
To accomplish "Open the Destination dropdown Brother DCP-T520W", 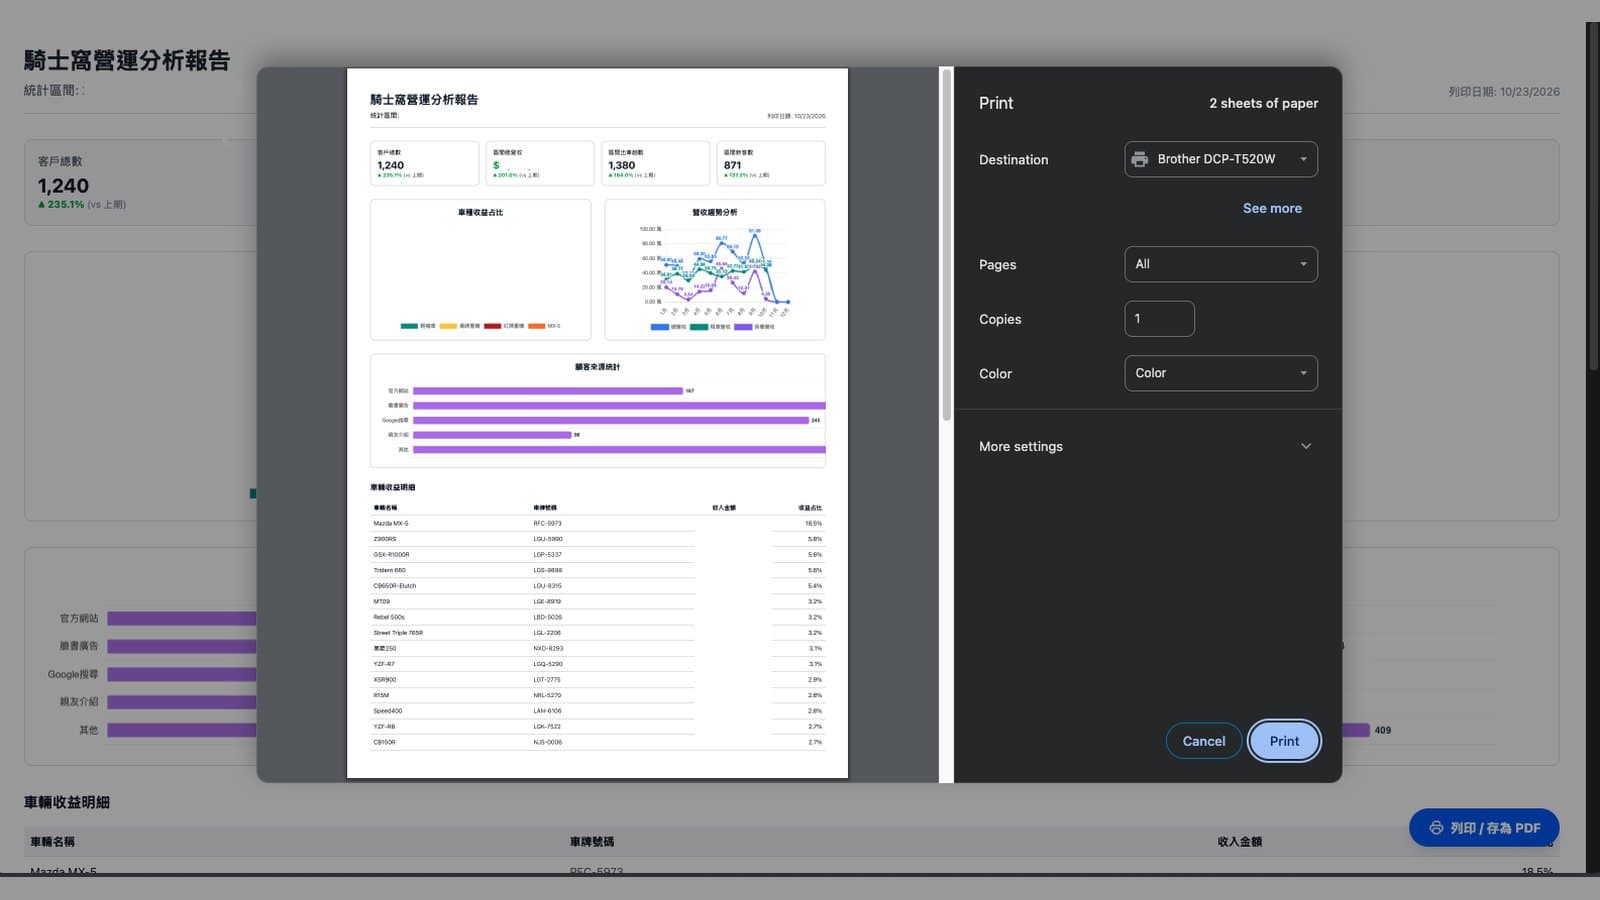I will [1220, 159].
